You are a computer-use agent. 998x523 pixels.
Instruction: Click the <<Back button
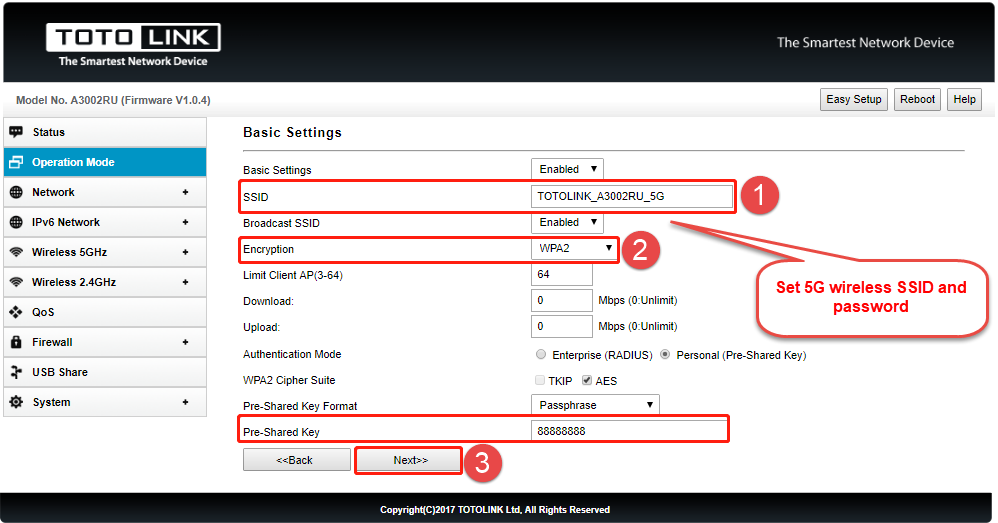click(x=297, y=460)
